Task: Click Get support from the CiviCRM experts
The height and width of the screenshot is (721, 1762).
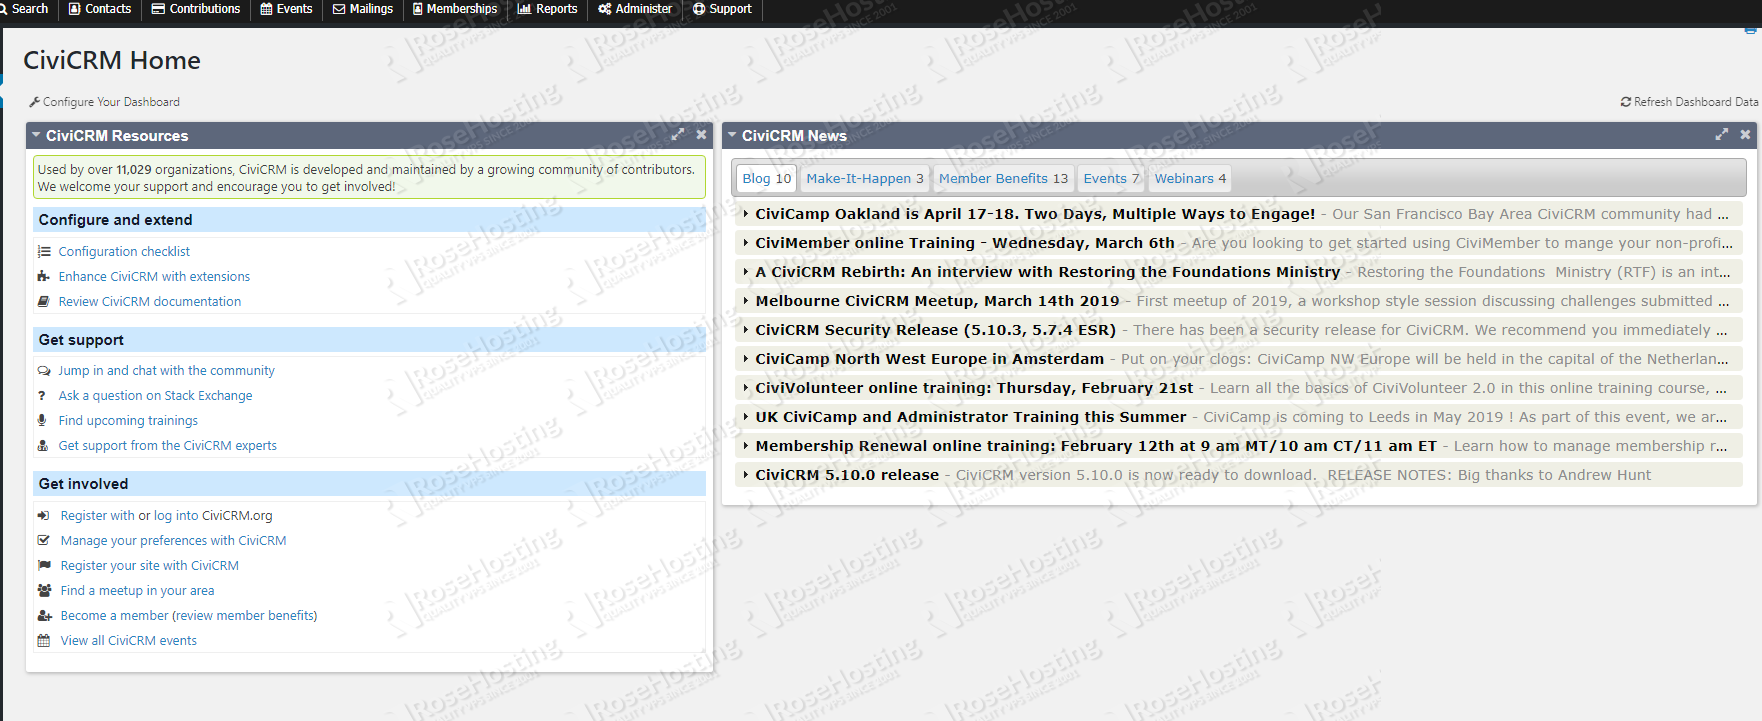Action: click(x=167, y=446)
